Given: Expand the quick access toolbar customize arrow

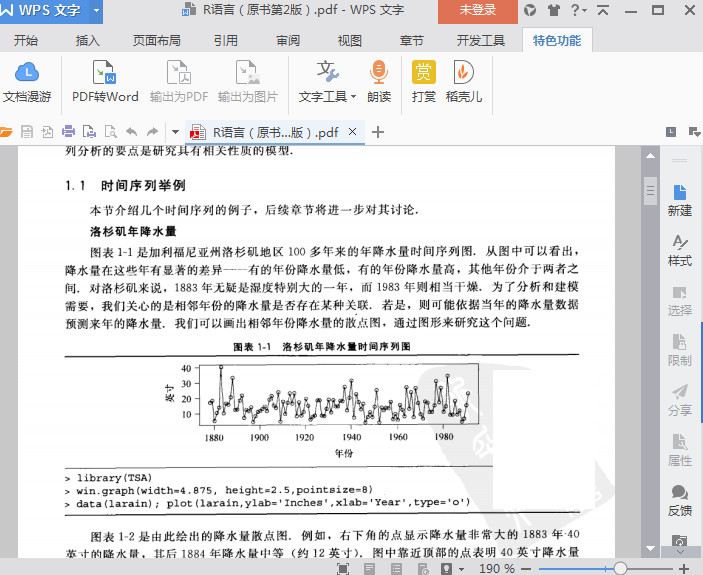Looking at the screenshot, I should (x=175, y=132).
